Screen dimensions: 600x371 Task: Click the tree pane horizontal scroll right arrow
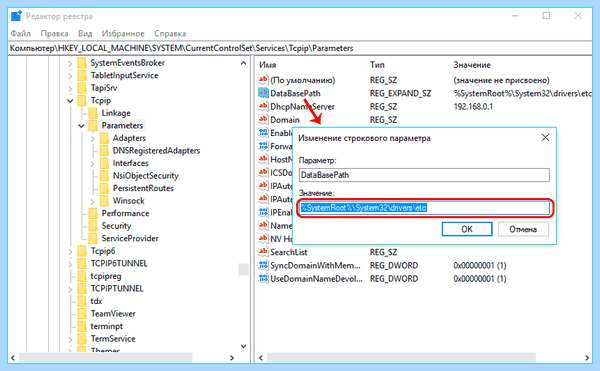click(x=232, y=358)
